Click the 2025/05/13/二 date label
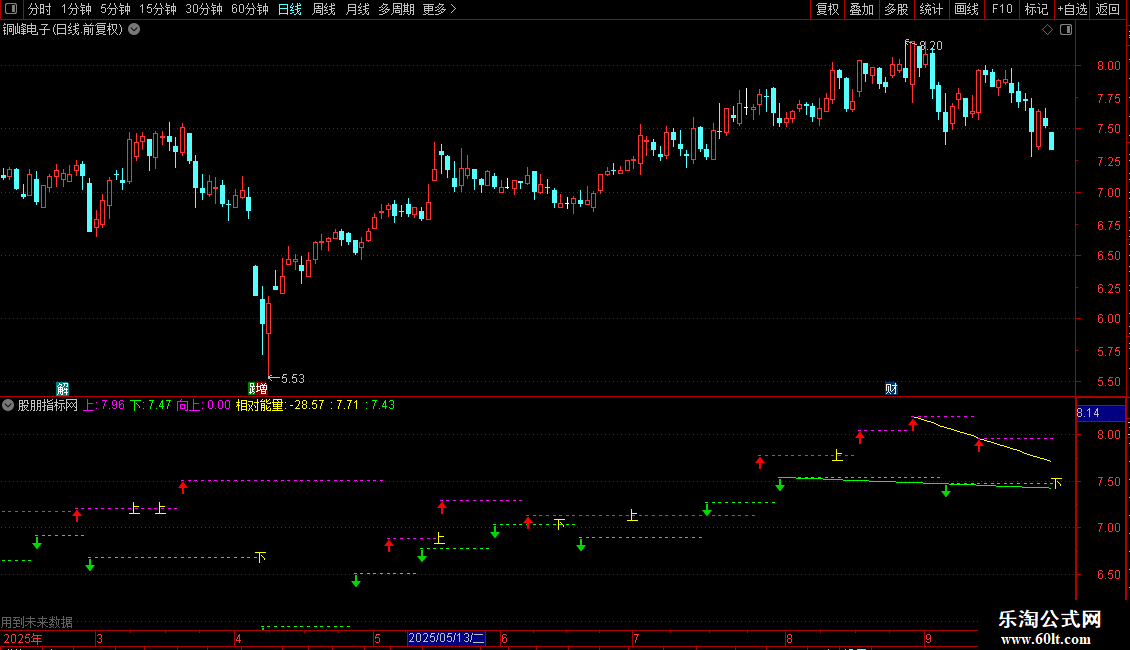Viewport: 1130px width, 650px height. point(446,638)
